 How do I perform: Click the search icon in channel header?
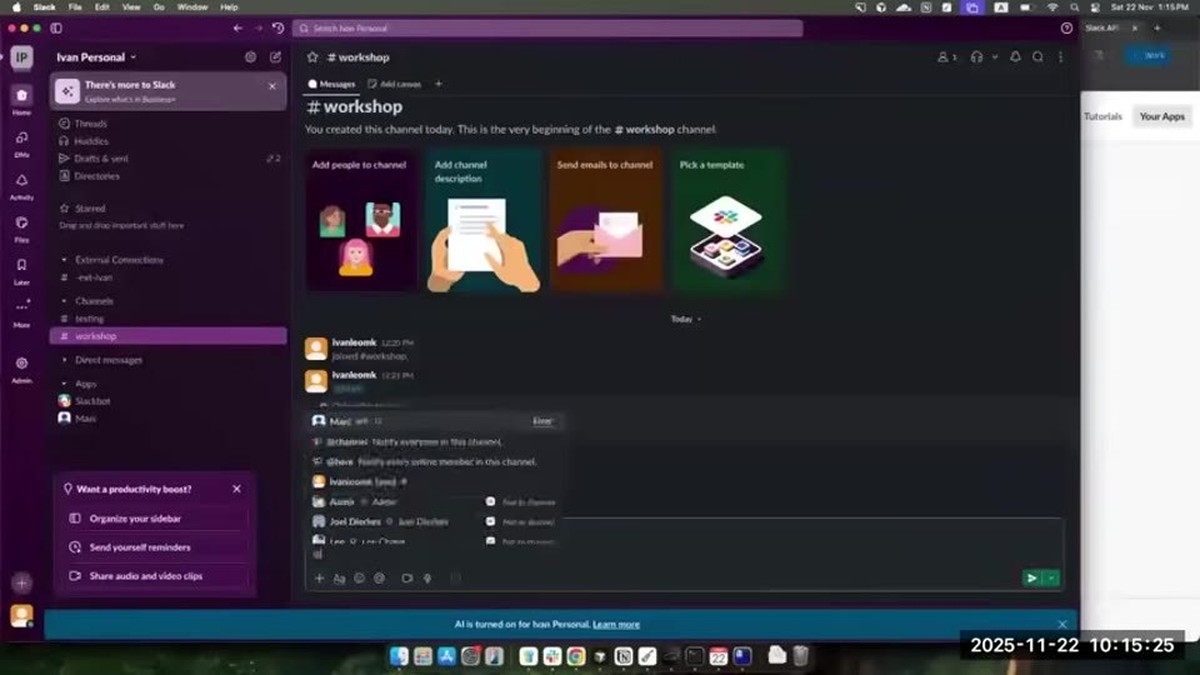[1038, 57]
